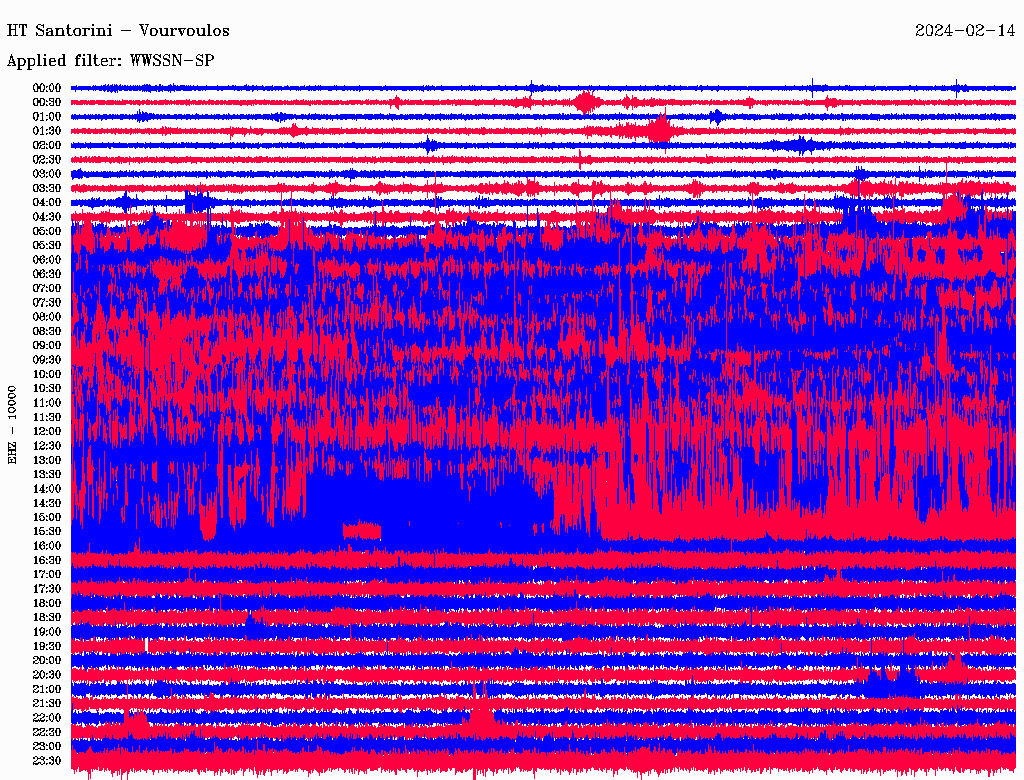Screen dimensions: 1024x780
Task: Select the 02:00 time label
Action: click(47, 146)
